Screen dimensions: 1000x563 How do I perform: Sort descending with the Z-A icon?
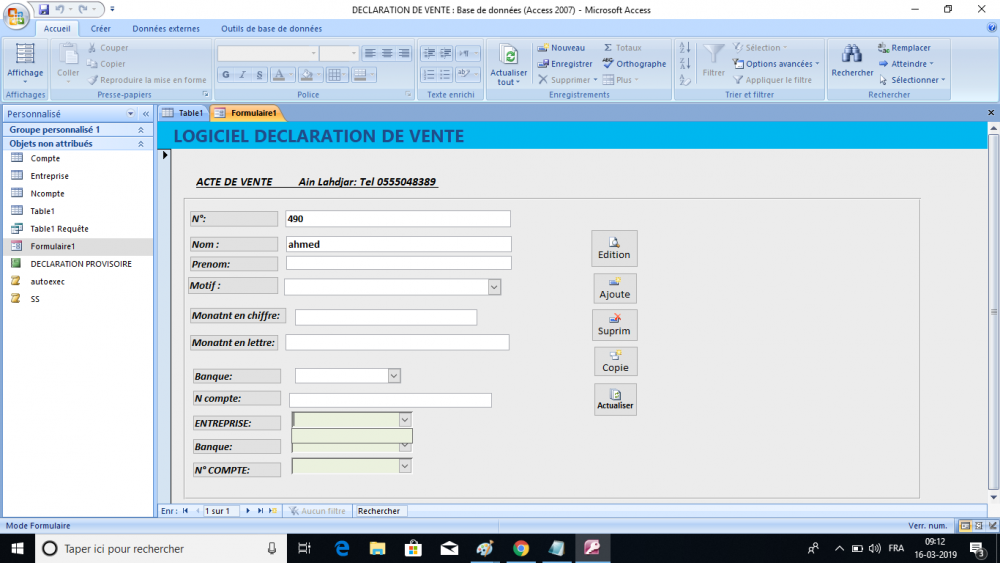coord(685,64)
